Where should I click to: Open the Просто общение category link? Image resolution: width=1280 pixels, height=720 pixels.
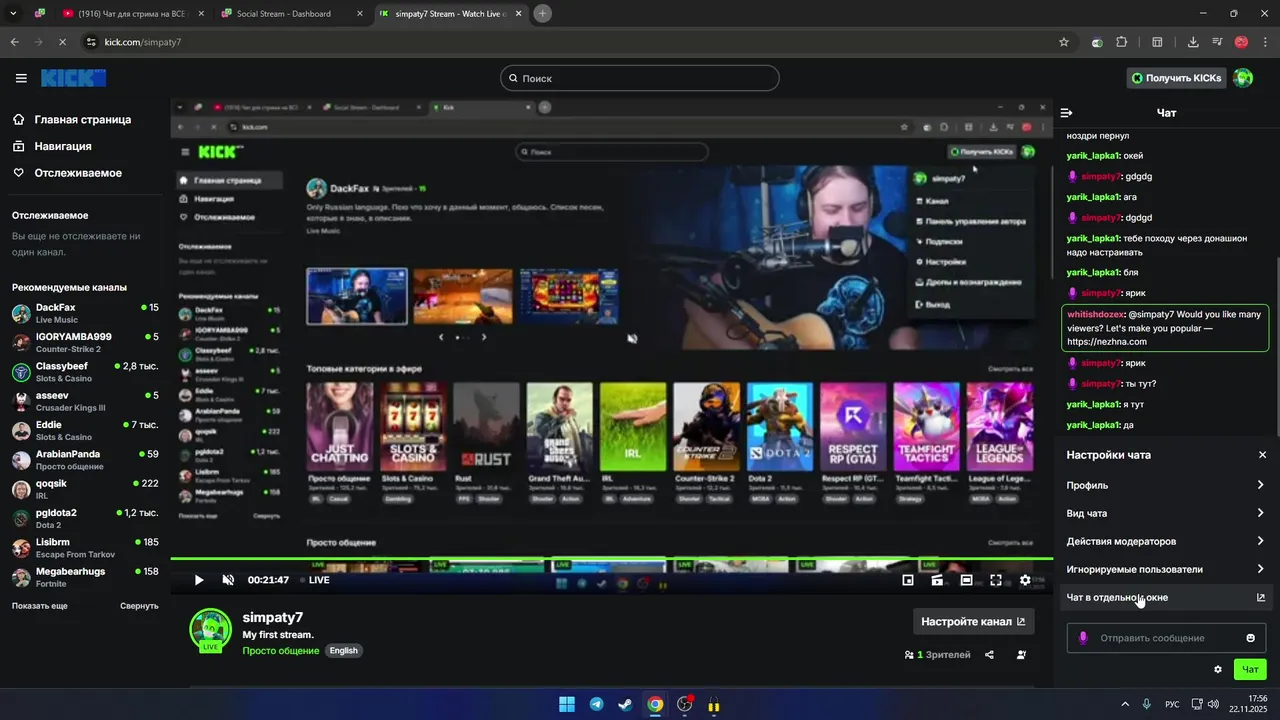(280, 651)
